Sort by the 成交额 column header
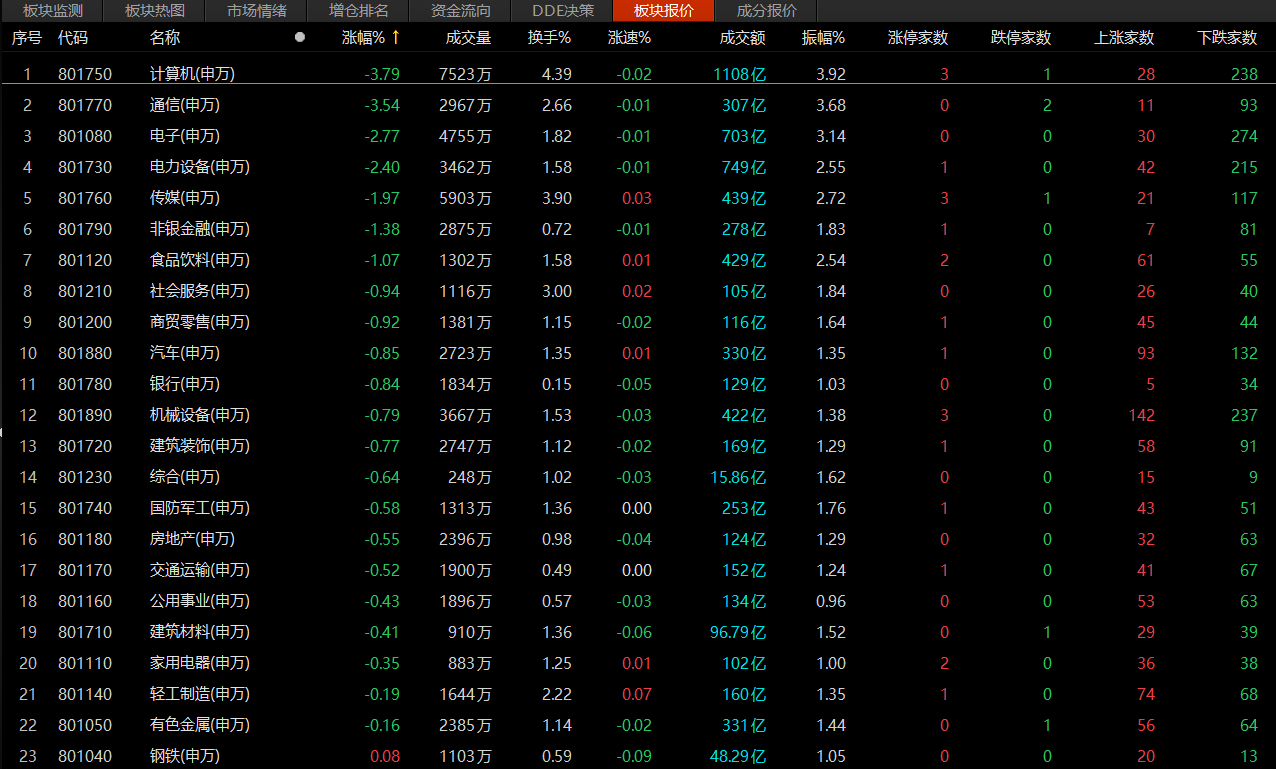Image resolution: width=1276 pixels, height=769 pixels. pyautogui.click(x=743, y=37)
